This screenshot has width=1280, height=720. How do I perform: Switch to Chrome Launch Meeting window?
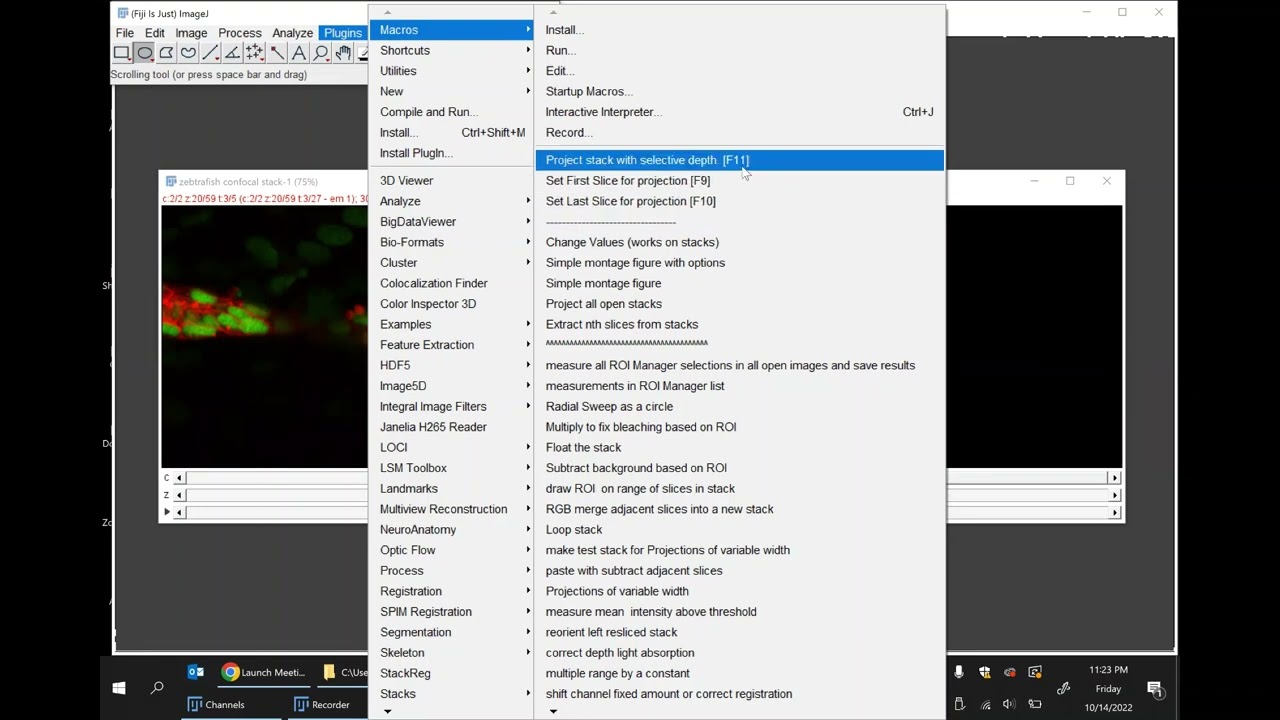tap(264, 672)
